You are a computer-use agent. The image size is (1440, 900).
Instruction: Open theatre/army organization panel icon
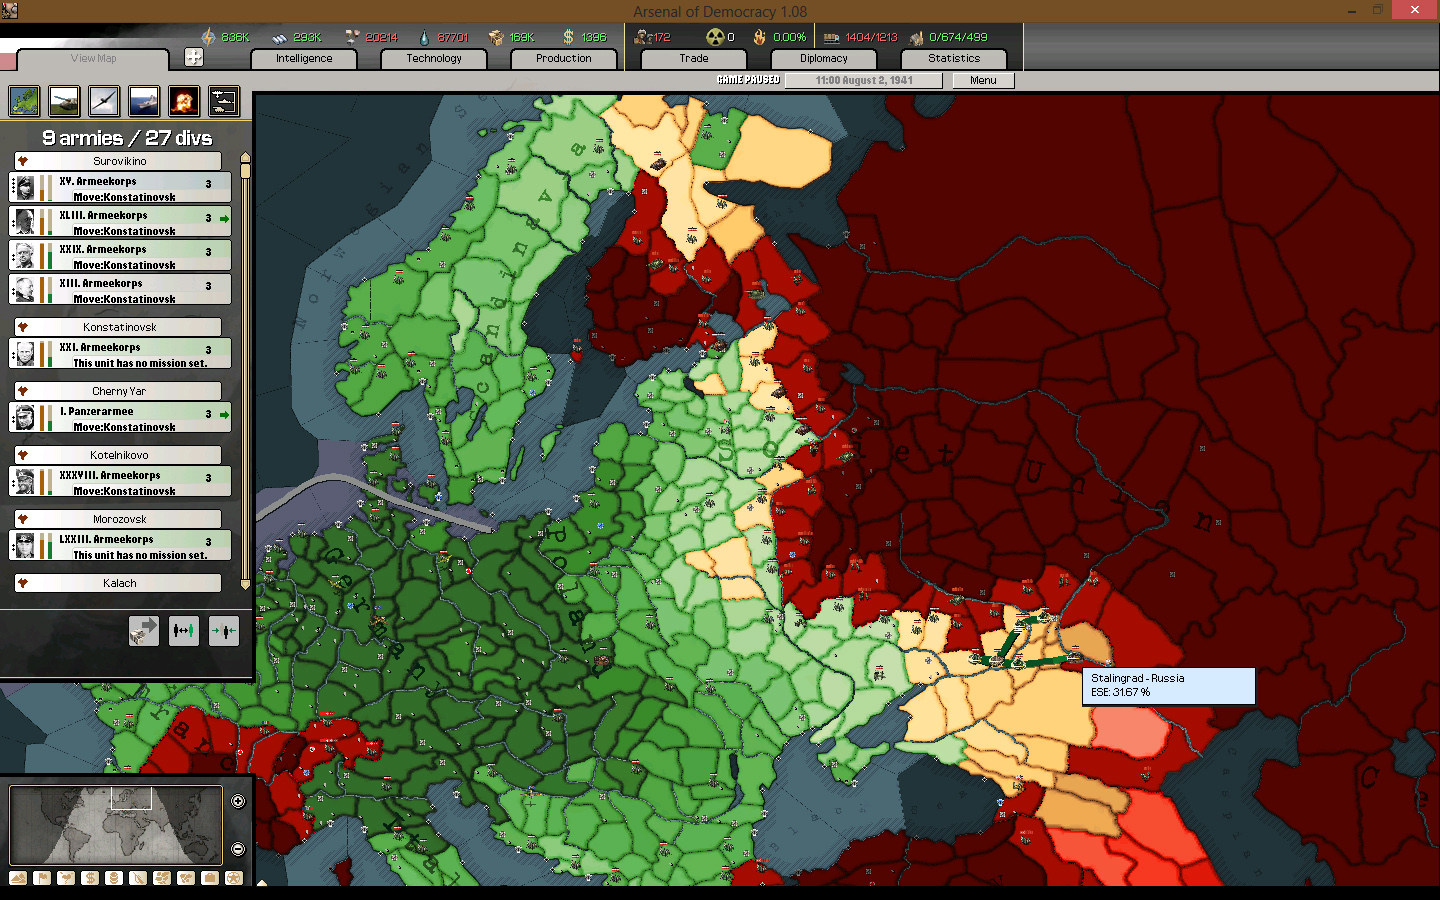(x=224, y=101)
